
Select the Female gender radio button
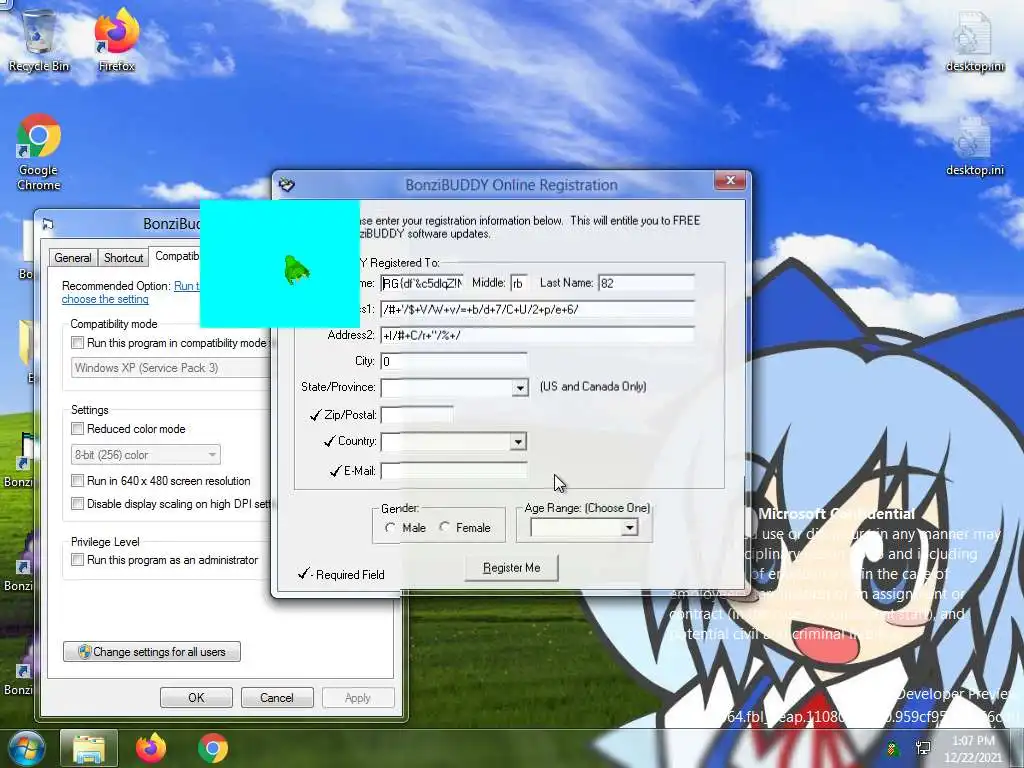(445, 527)
